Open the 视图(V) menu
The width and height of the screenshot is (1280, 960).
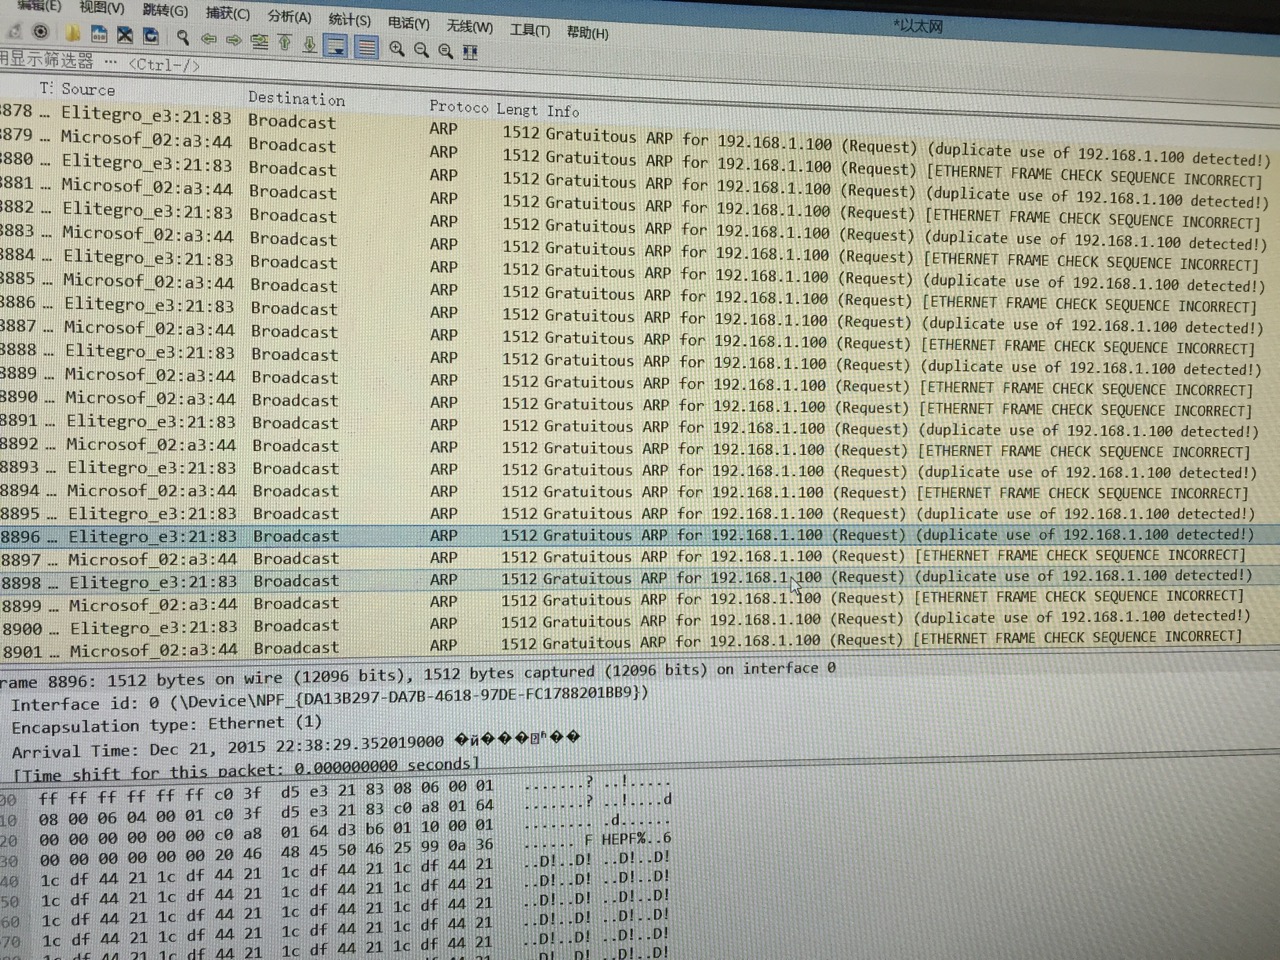click(x=102, y=7)
